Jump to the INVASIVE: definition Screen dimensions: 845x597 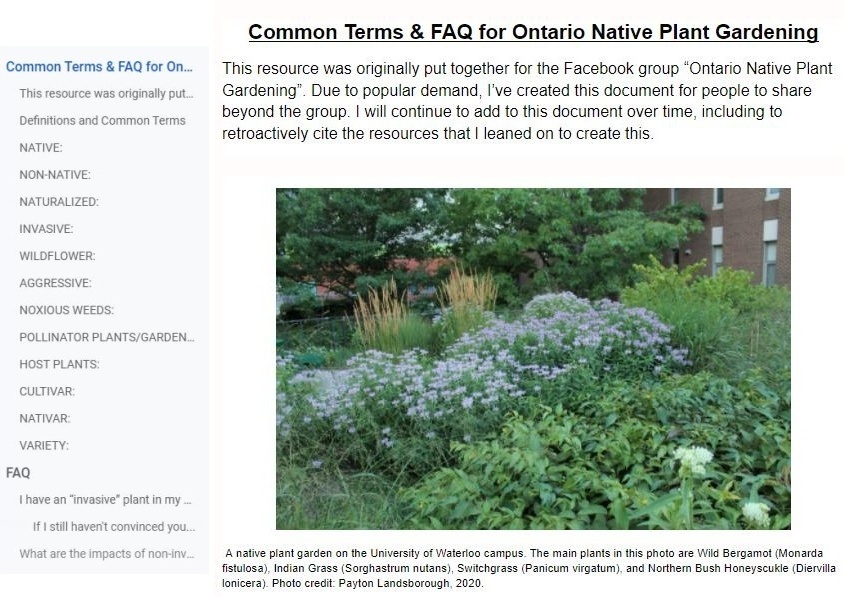(46, 228)
